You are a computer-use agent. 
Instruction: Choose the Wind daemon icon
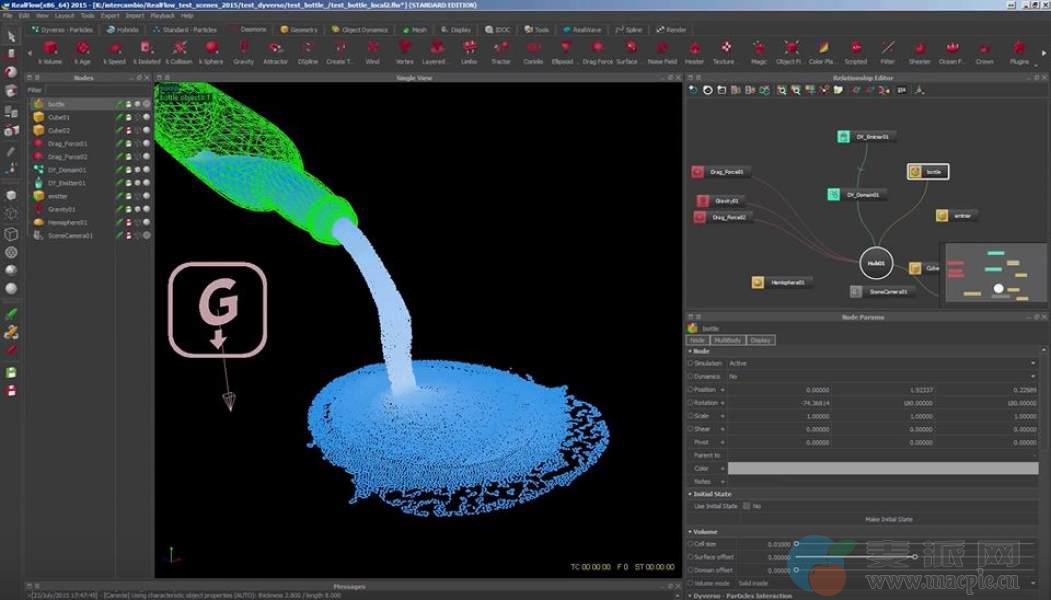(372, 48)
